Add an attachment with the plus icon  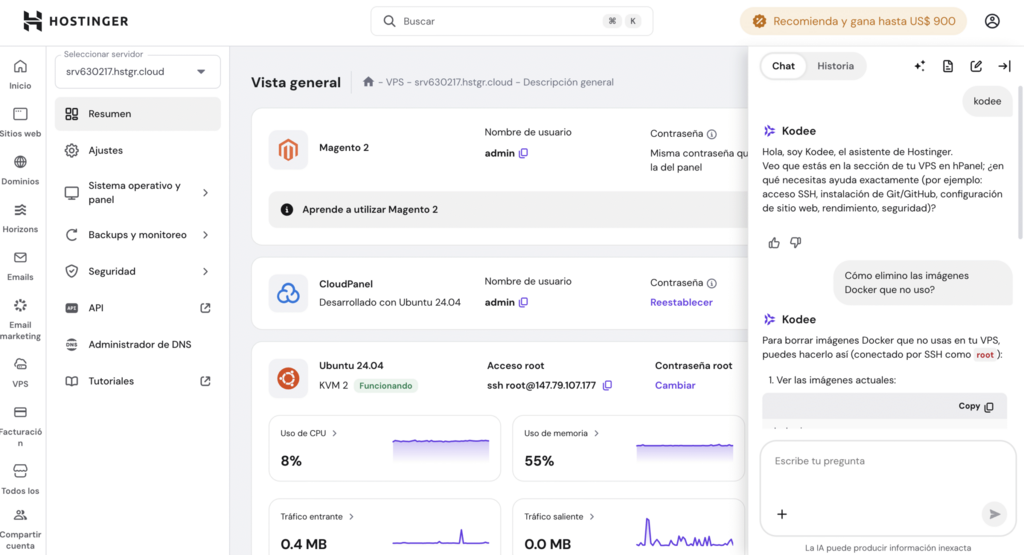[782, 515]
